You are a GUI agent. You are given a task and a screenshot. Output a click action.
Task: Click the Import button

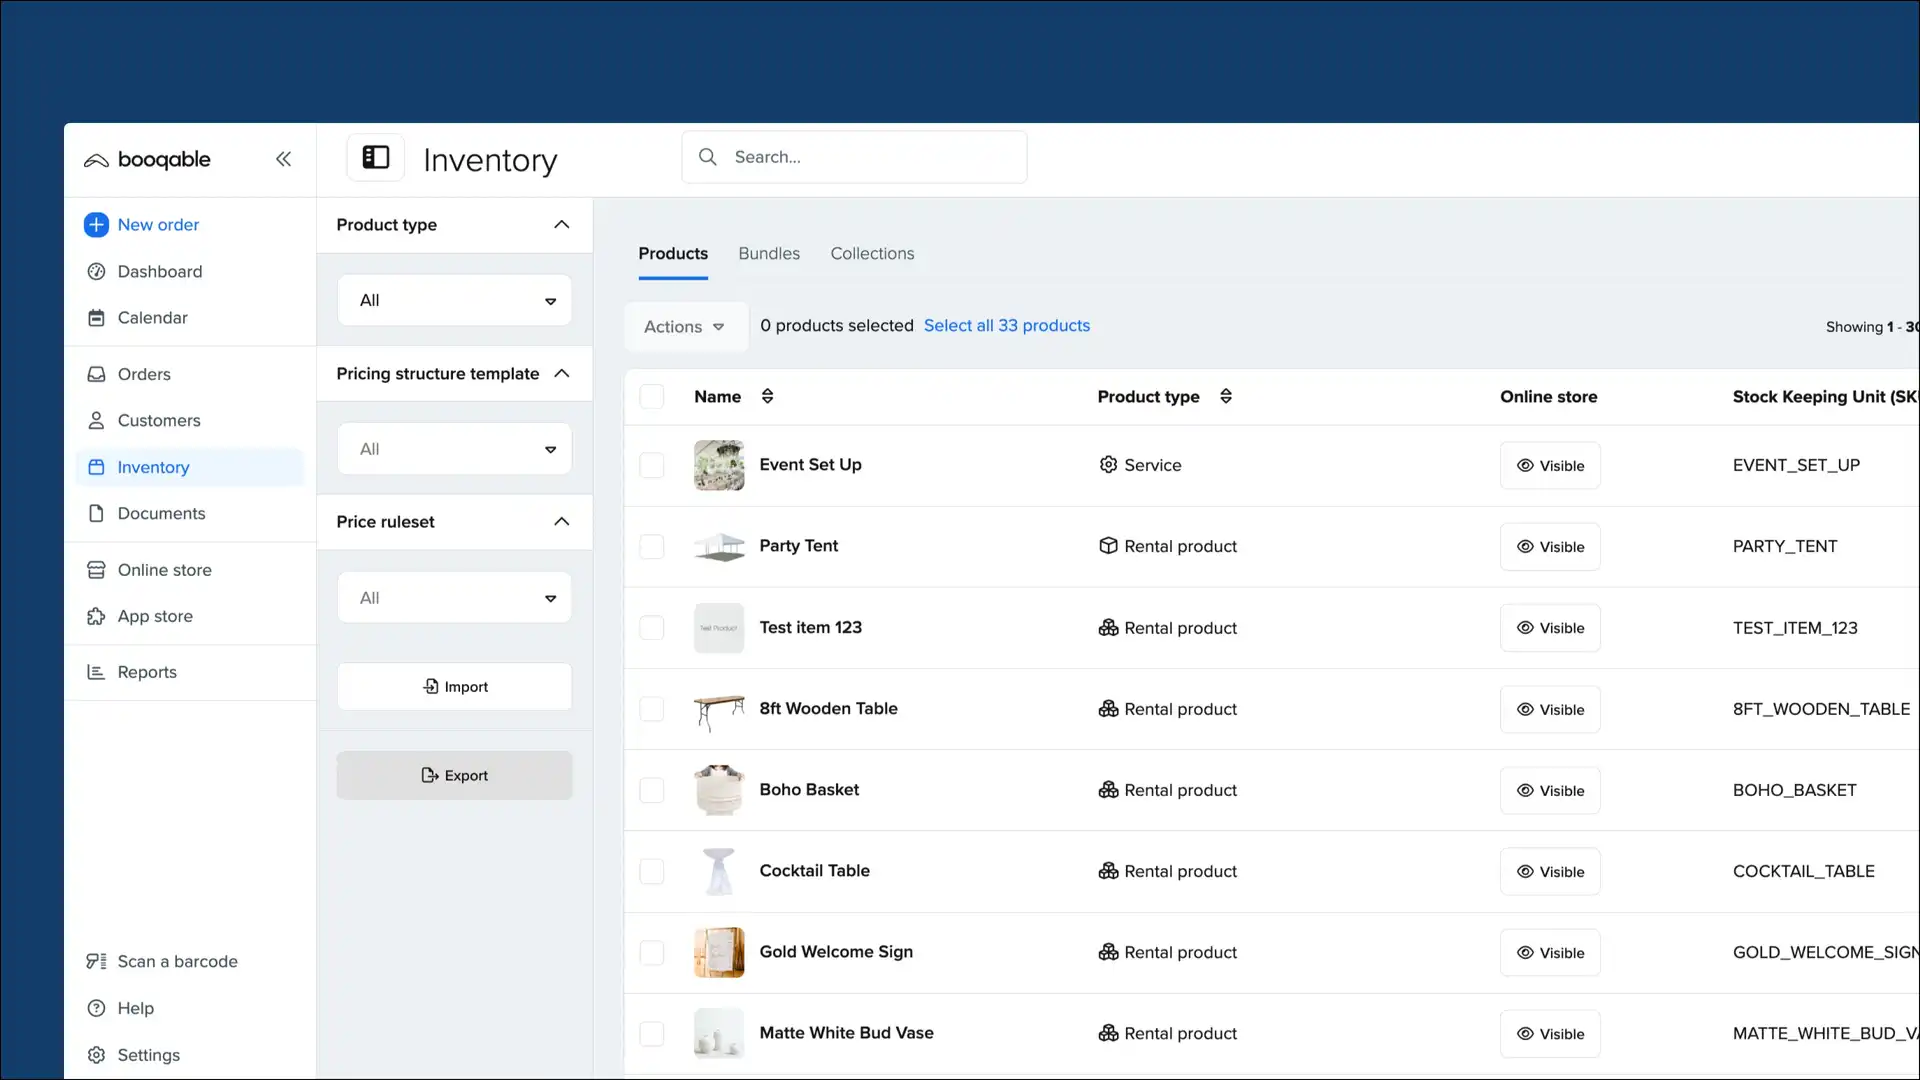(x=454, y=686)
